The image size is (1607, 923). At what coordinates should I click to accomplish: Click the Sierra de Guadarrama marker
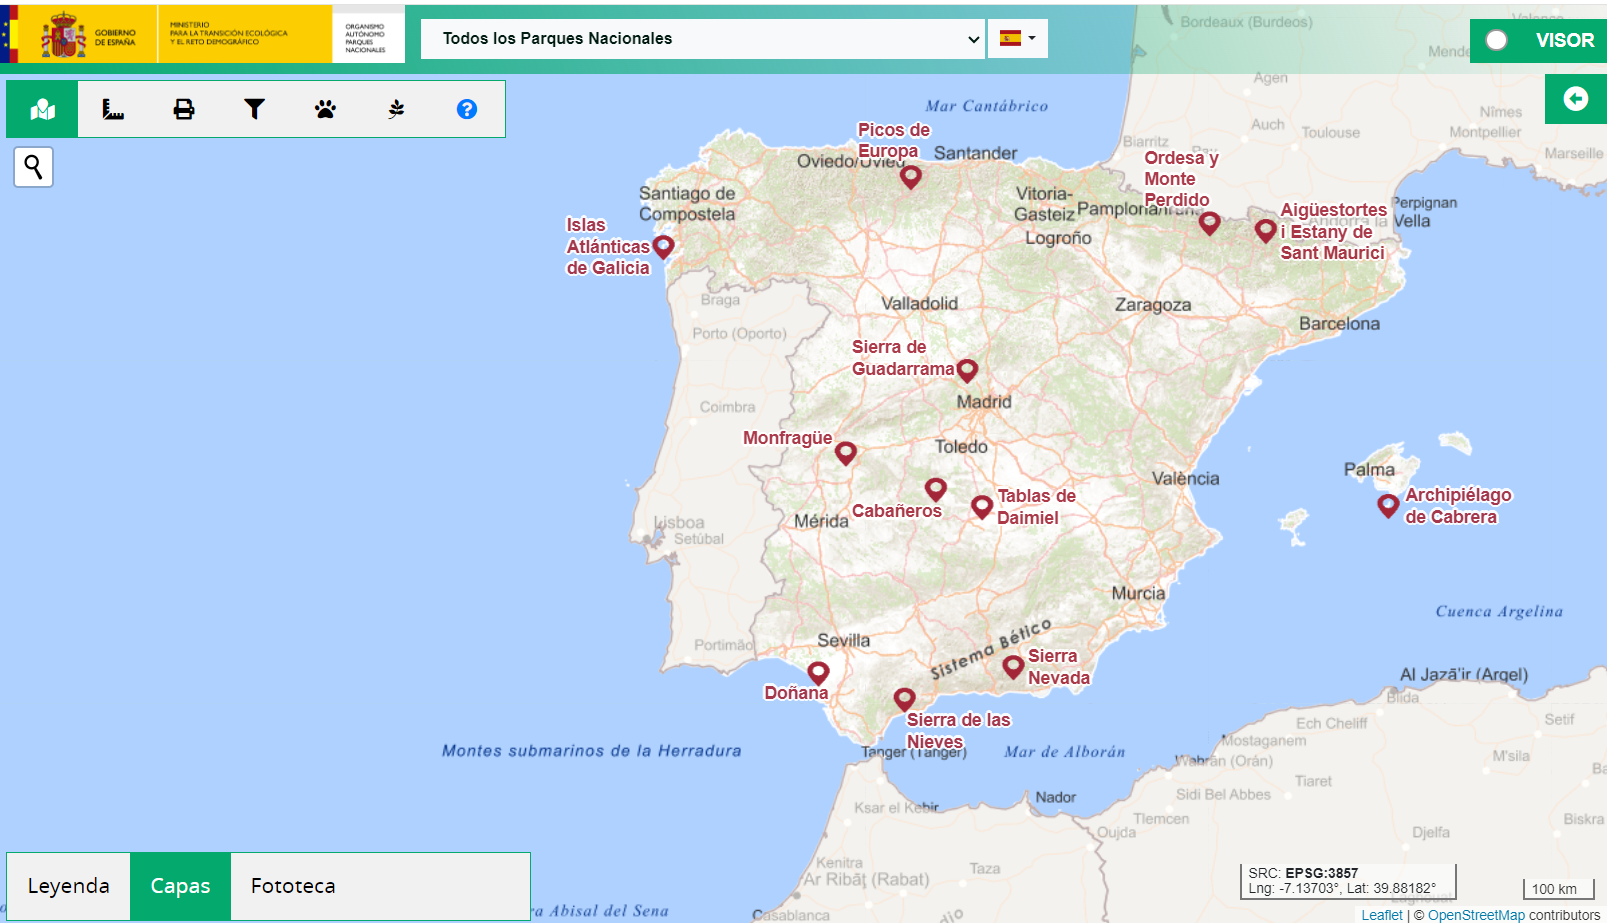click(x=967, y=370)
